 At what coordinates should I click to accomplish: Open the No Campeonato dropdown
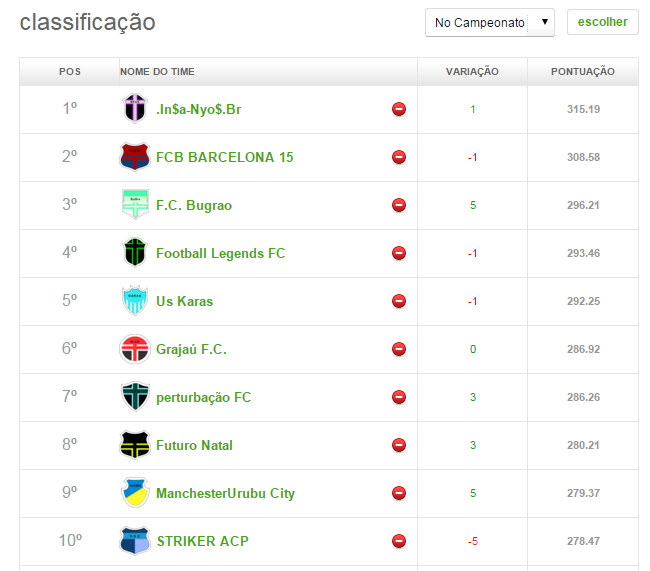[x=489, y=22]
